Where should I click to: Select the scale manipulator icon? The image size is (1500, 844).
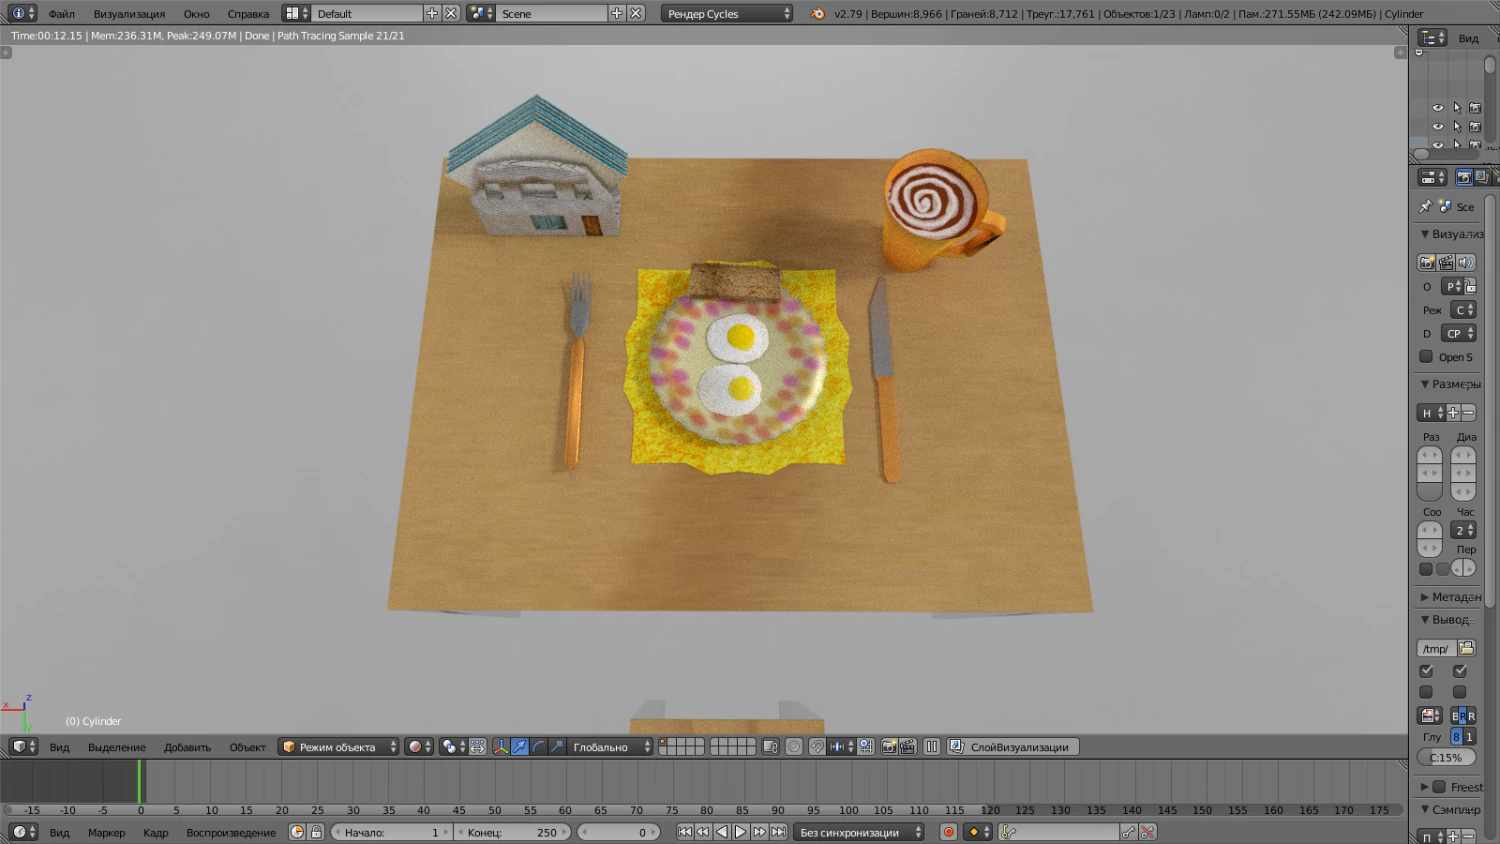(556, 747)
